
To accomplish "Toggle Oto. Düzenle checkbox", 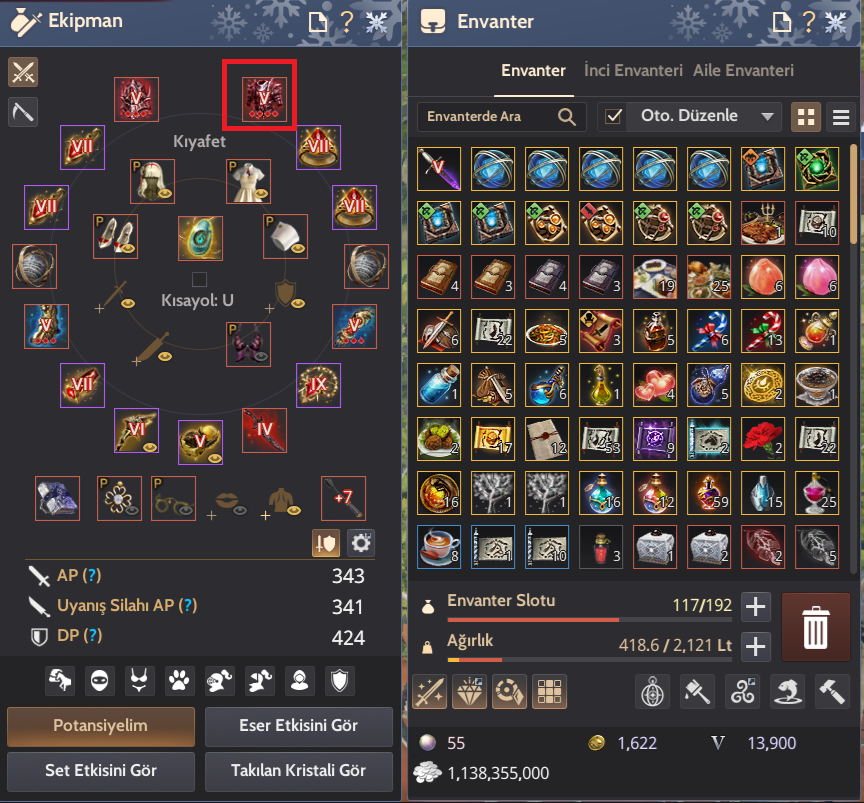I will pos(613,116).
